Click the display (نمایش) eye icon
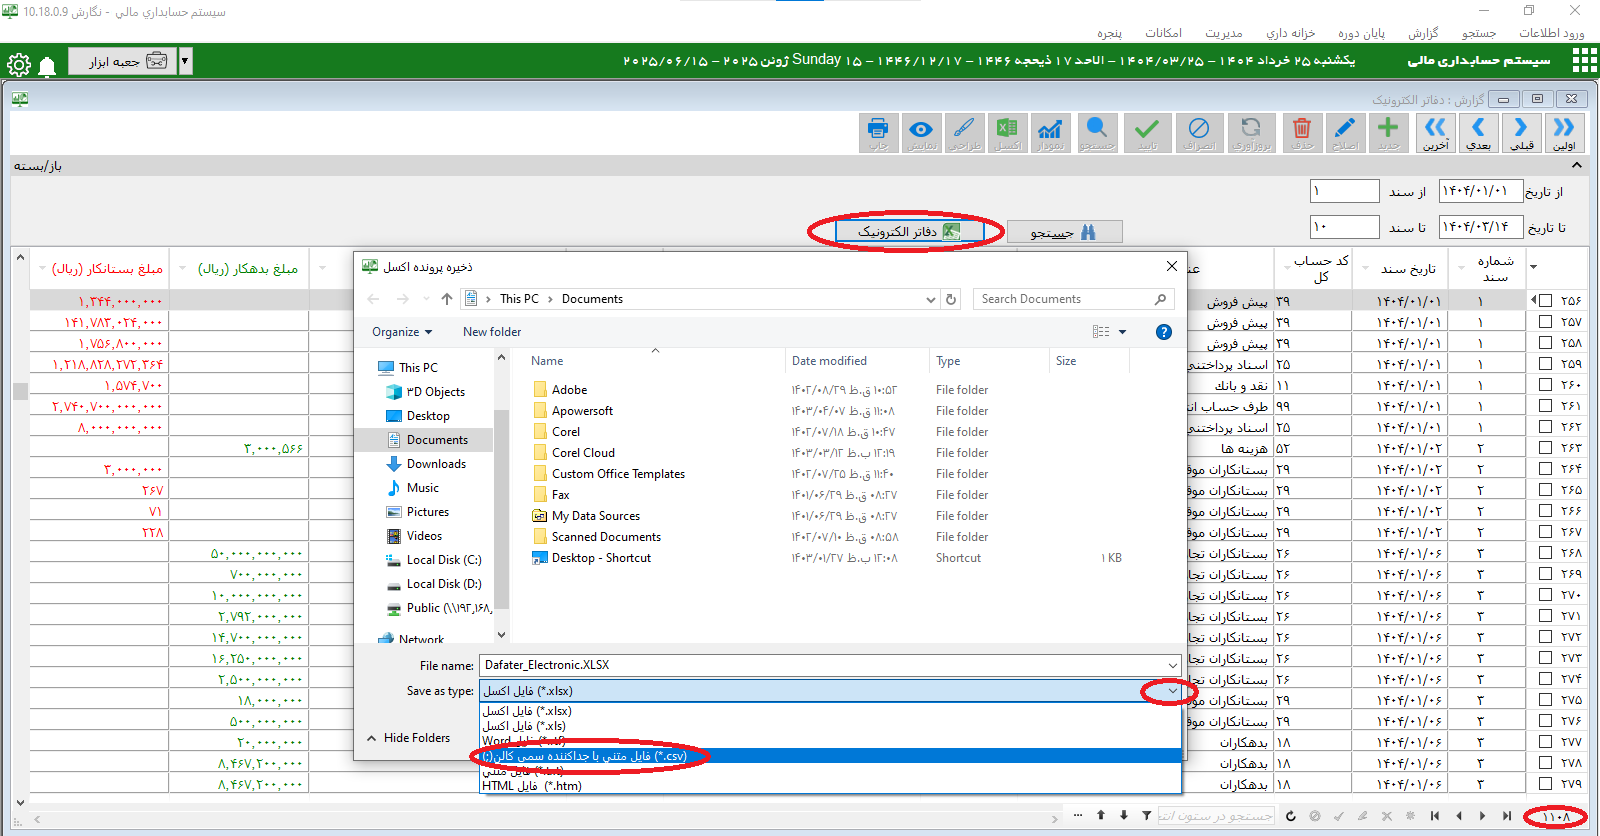 click(x=921, y=133)
